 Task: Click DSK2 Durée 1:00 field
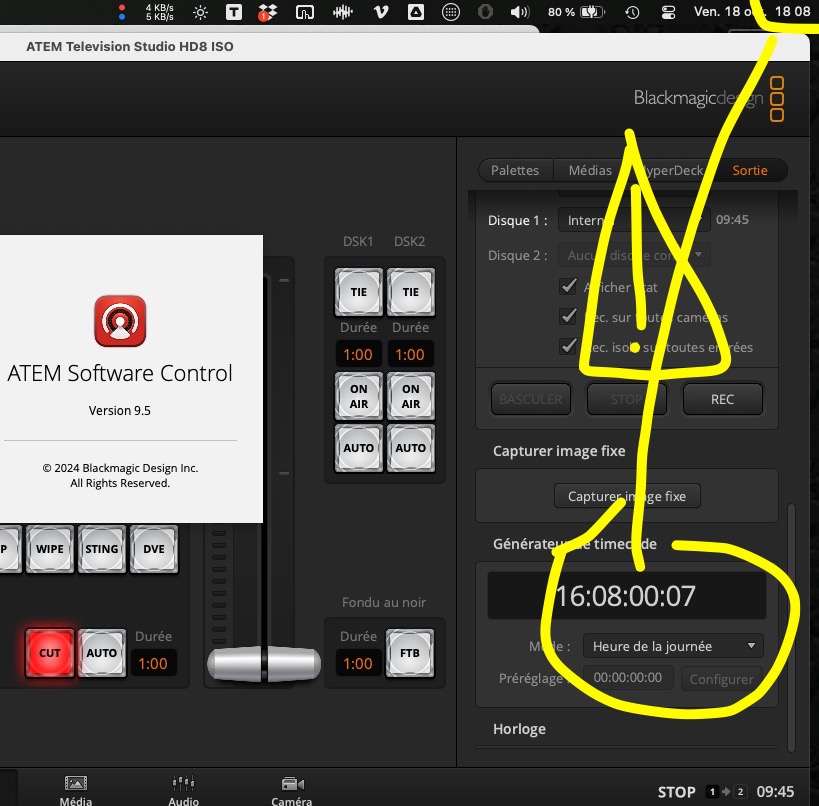tap(410, 355)
